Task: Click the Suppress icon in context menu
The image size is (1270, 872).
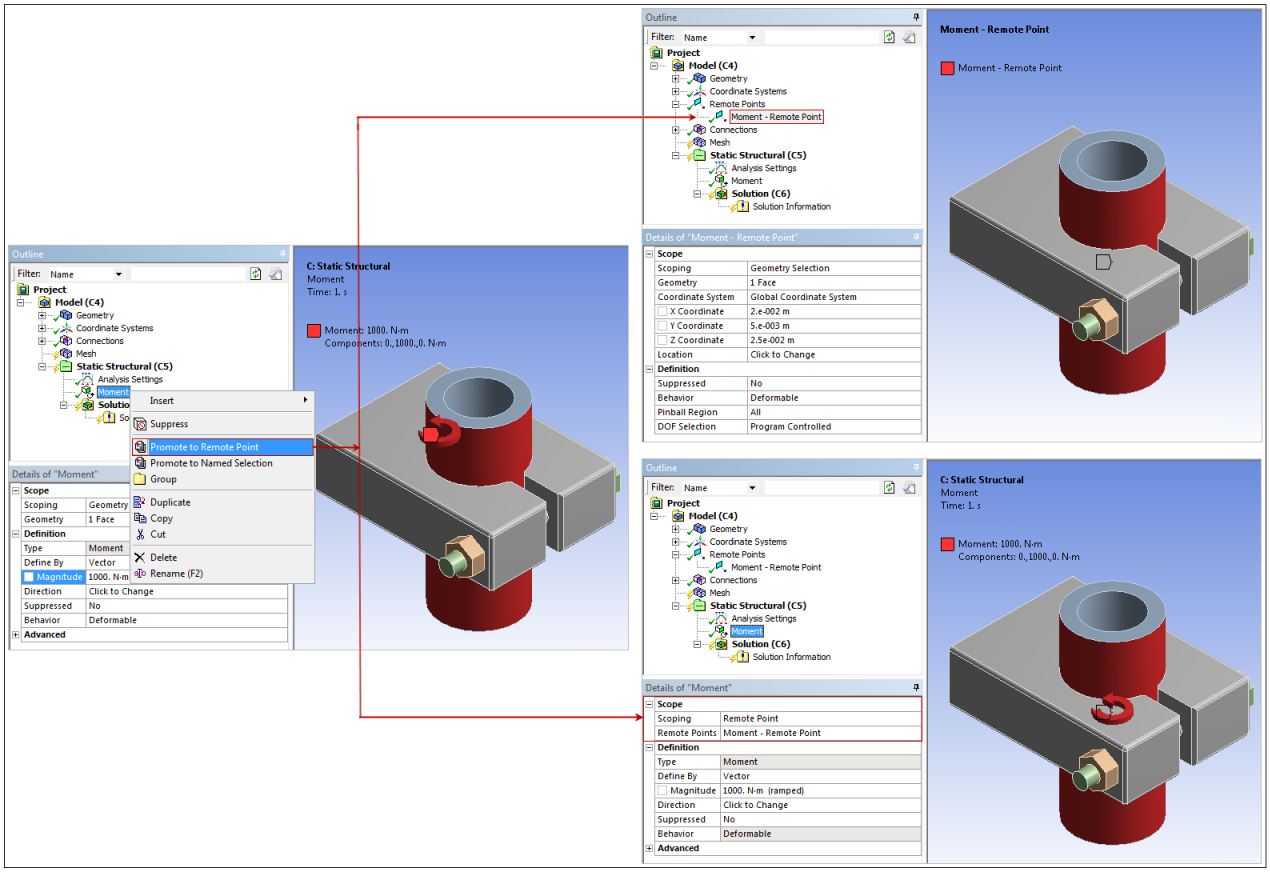Action: tap(140, 424)
